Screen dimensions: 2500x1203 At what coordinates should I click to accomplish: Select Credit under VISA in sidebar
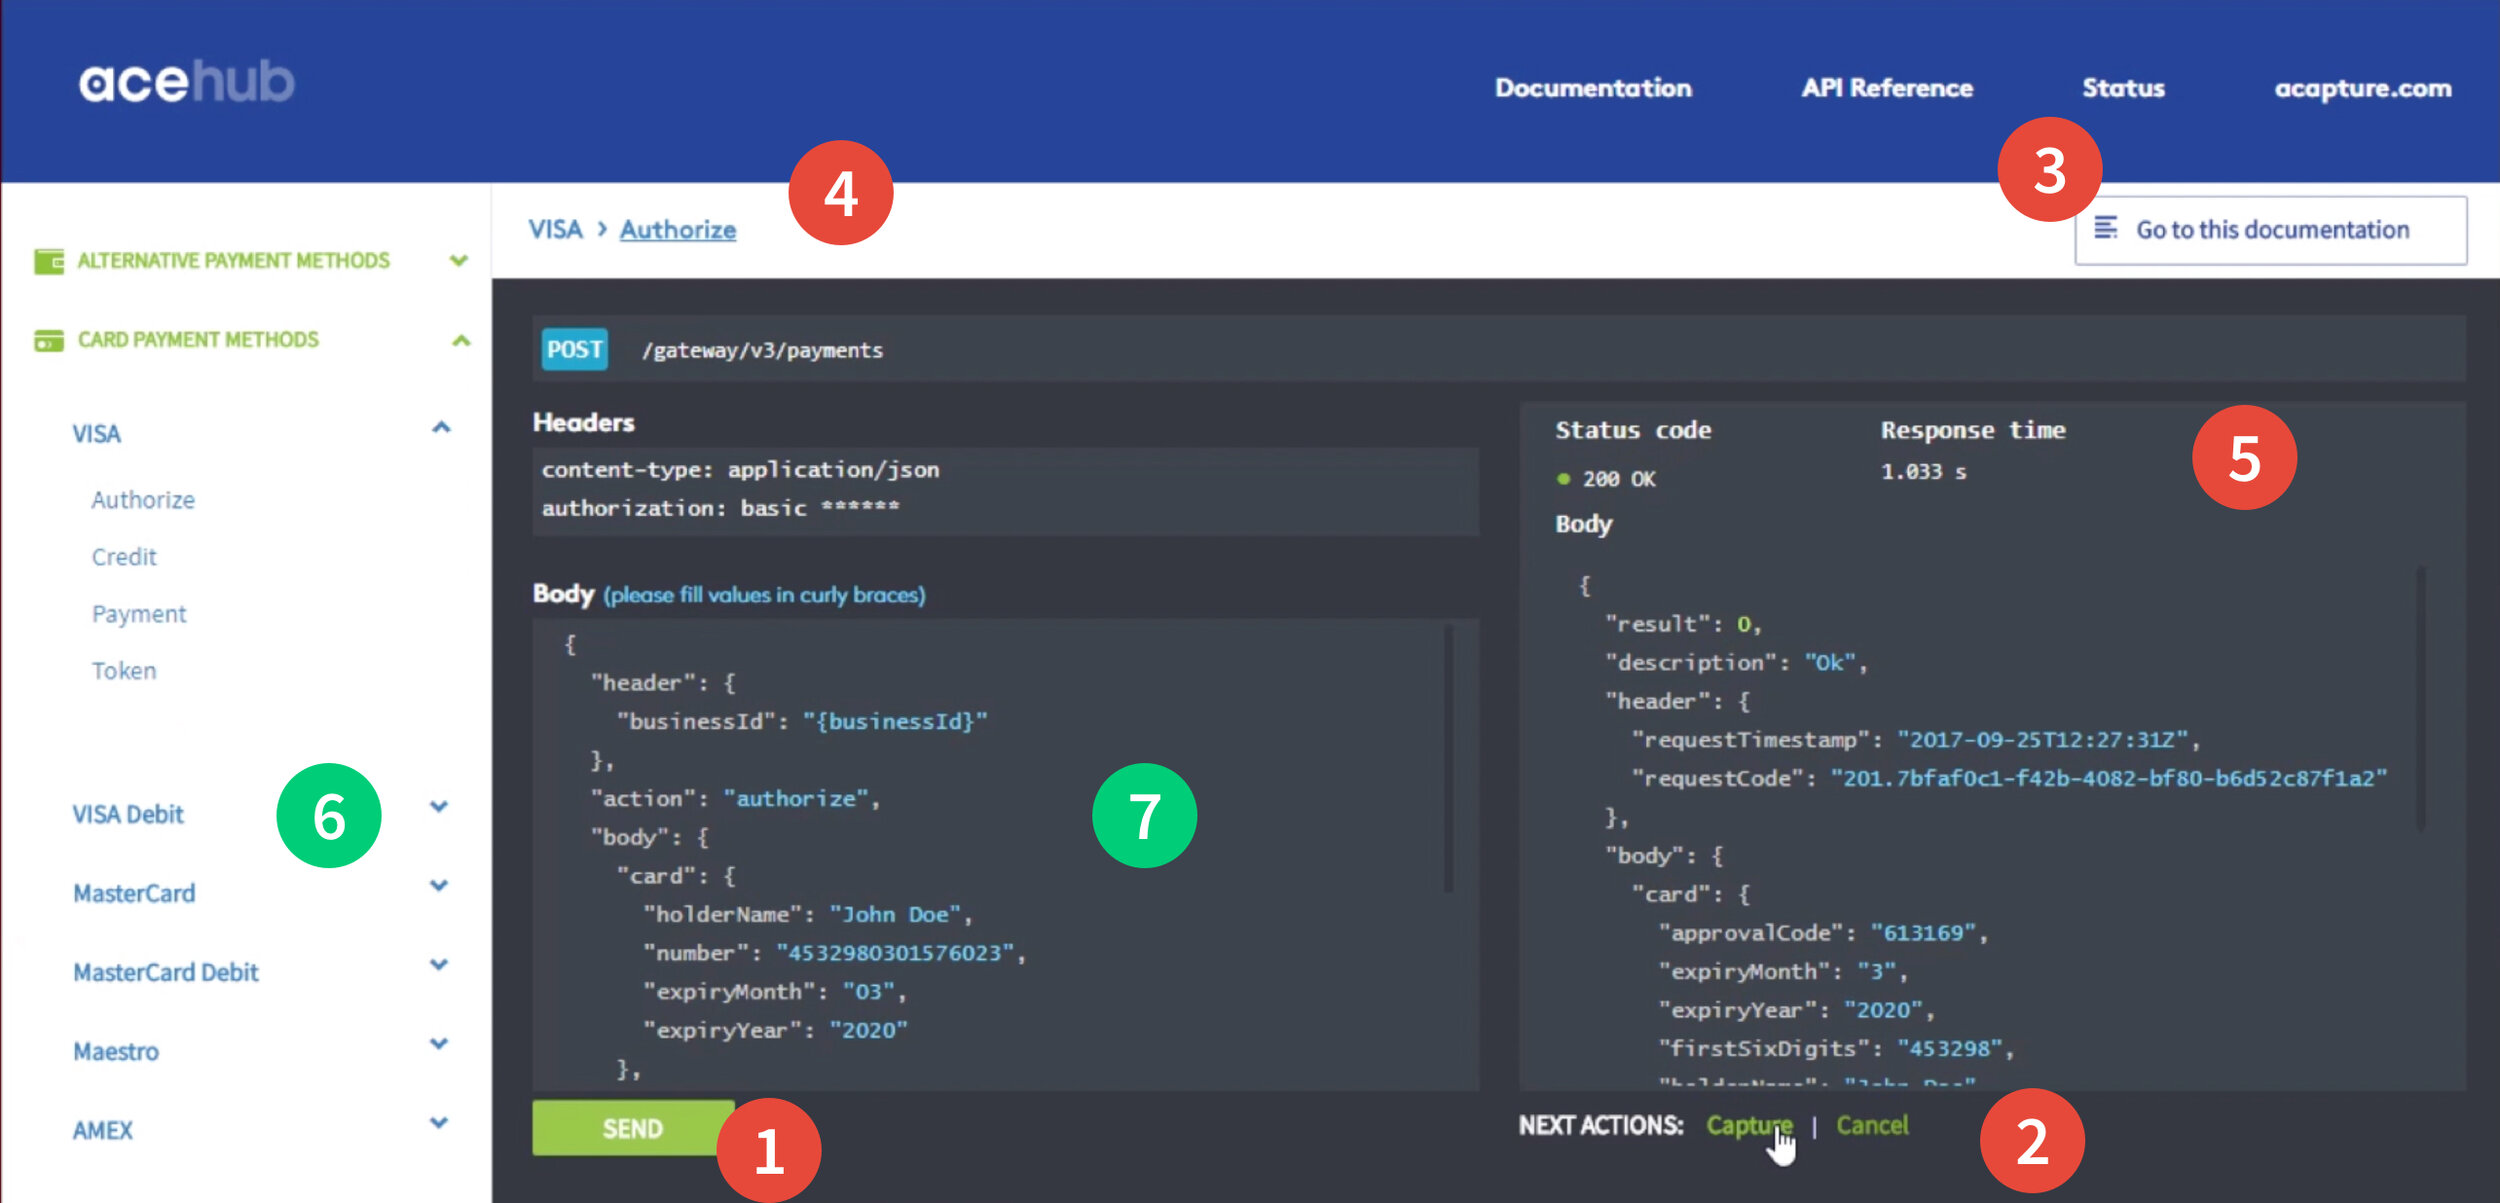[124, 557]
